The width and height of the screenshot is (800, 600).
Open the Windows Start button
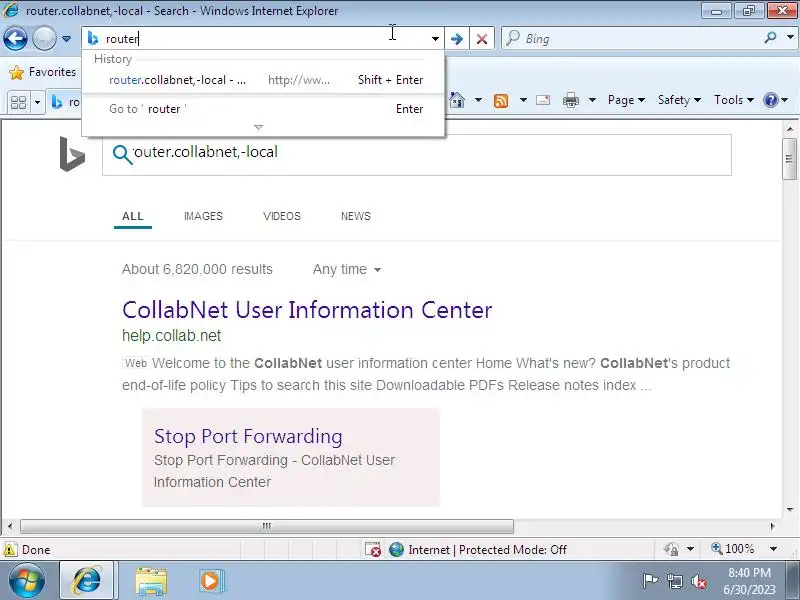click(x=27, y=581)
